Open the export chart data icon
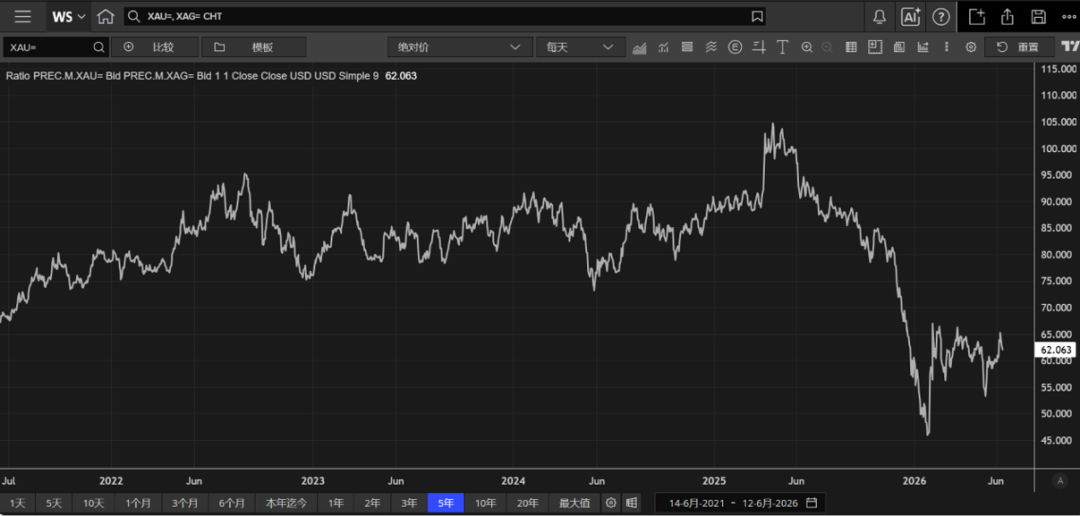The width and height of the screenshot is (1080, 516). tap(923, 48)
